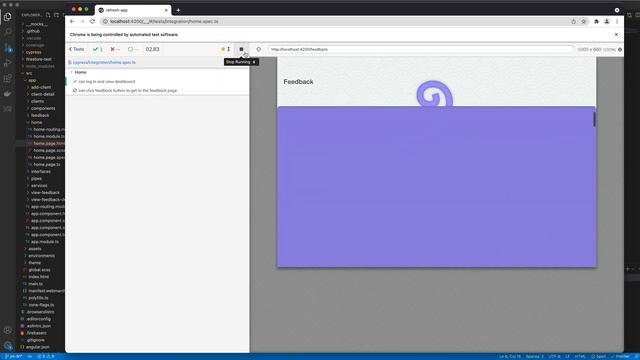Expand the theme folder

click(35, 263)
